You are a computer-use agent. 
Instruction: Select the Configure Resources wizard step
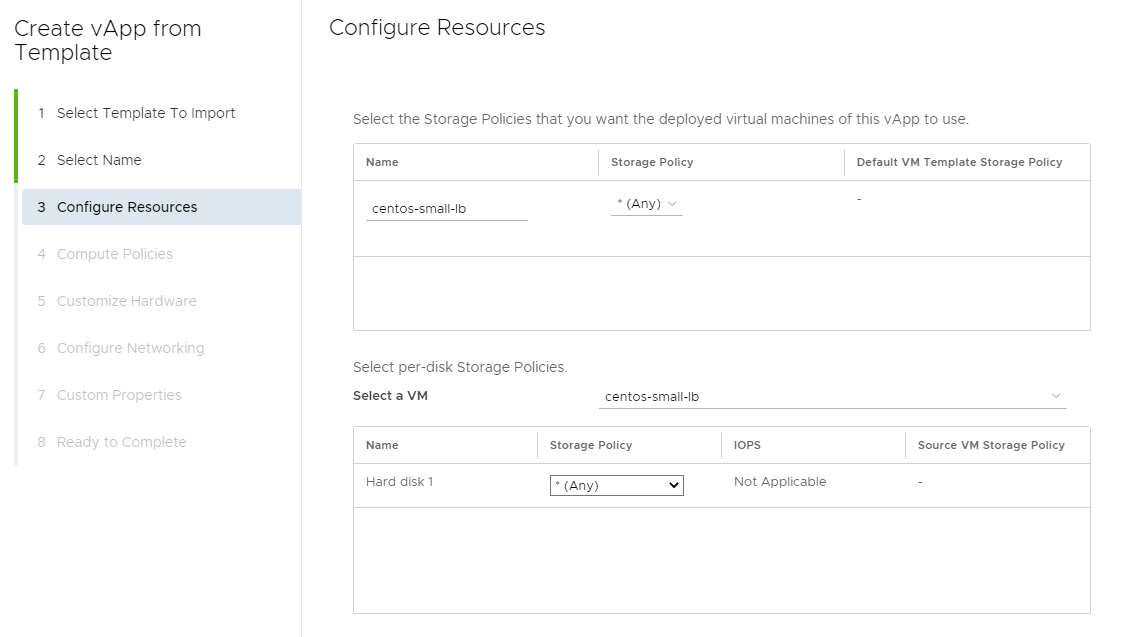click(x=127, y=207)
